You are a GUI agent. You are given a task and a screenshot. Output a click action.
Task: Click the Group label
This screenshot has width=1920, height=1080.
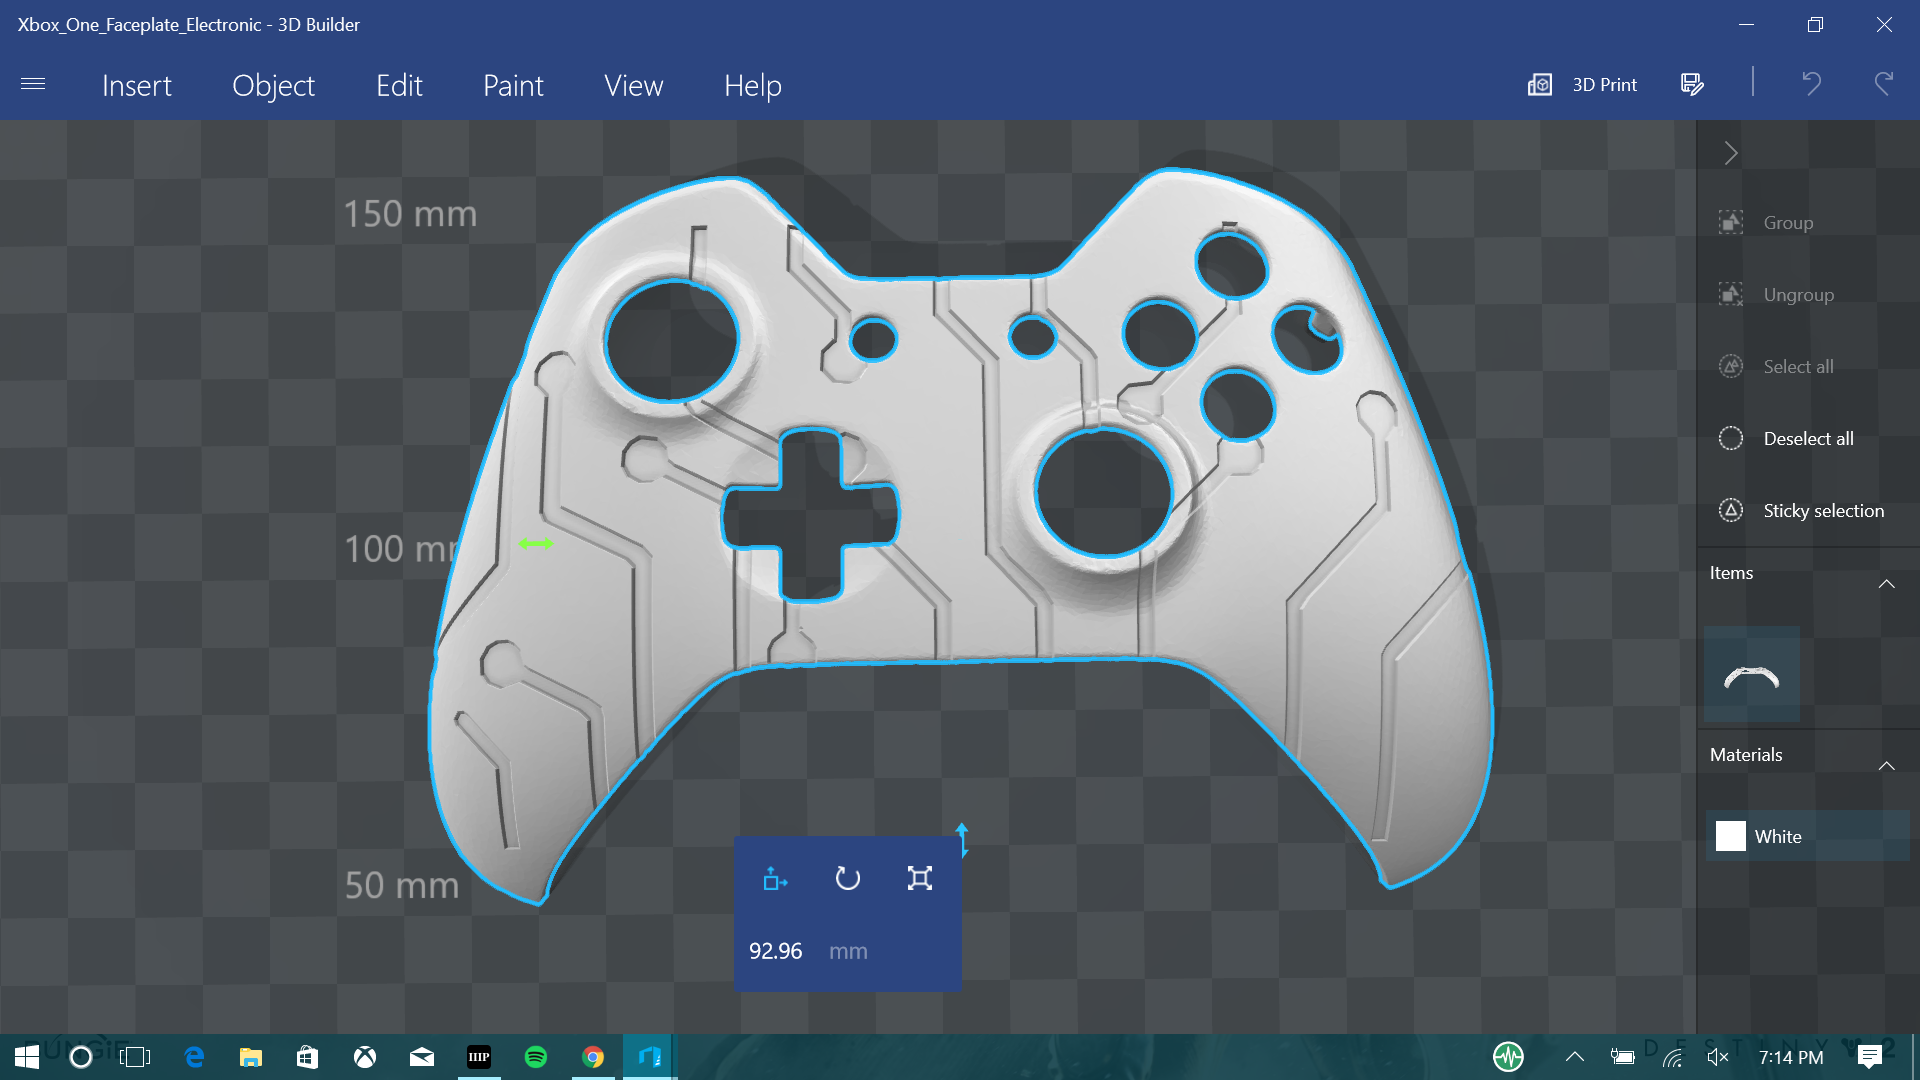point(1788,223)
